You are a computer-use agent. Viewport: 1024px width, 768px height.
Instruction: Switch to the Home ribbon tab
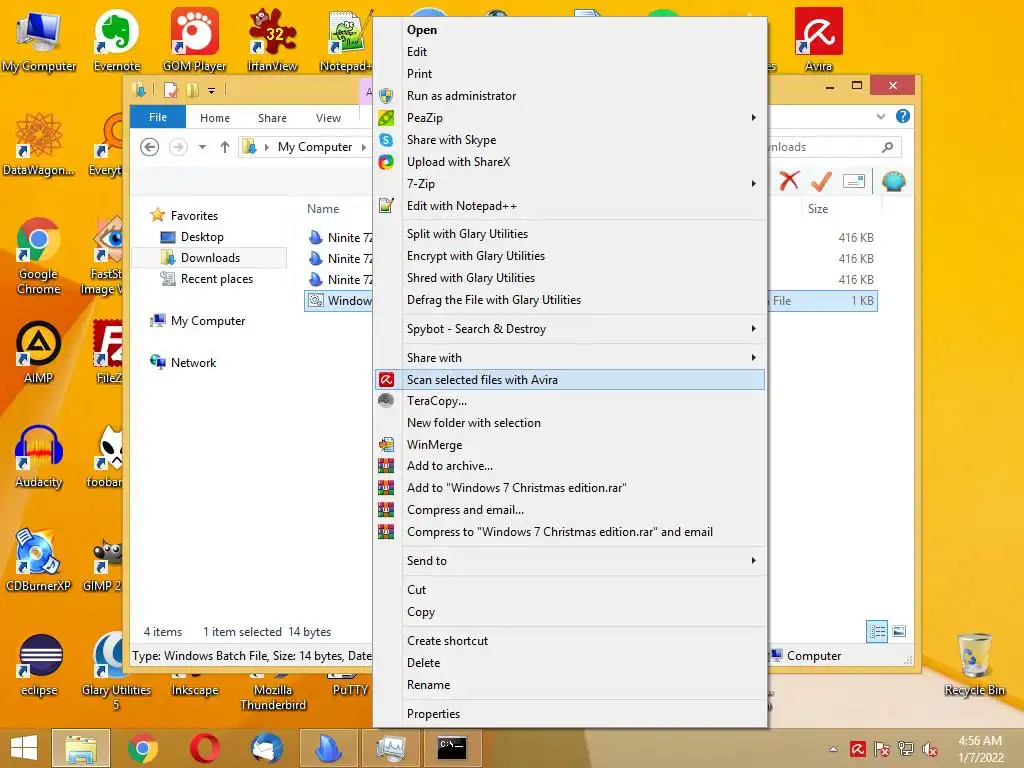point(215,118)
